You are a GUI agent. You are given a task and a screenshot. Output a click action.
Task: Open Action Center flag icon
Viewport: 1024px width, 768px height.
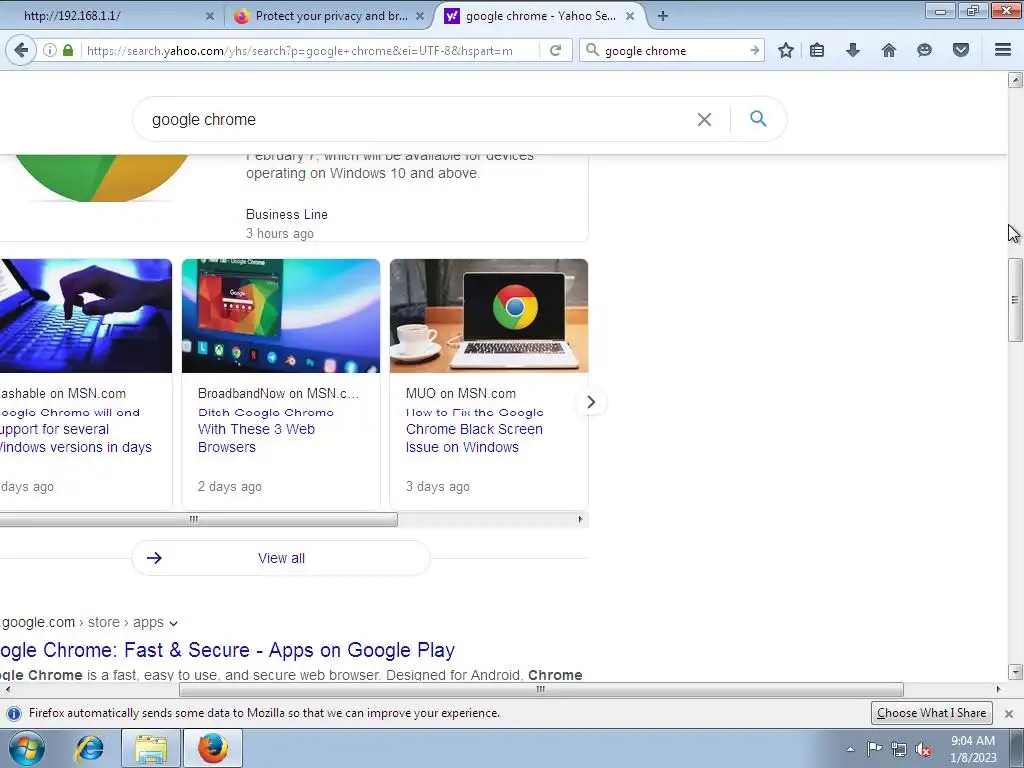(x=874, y=749)
